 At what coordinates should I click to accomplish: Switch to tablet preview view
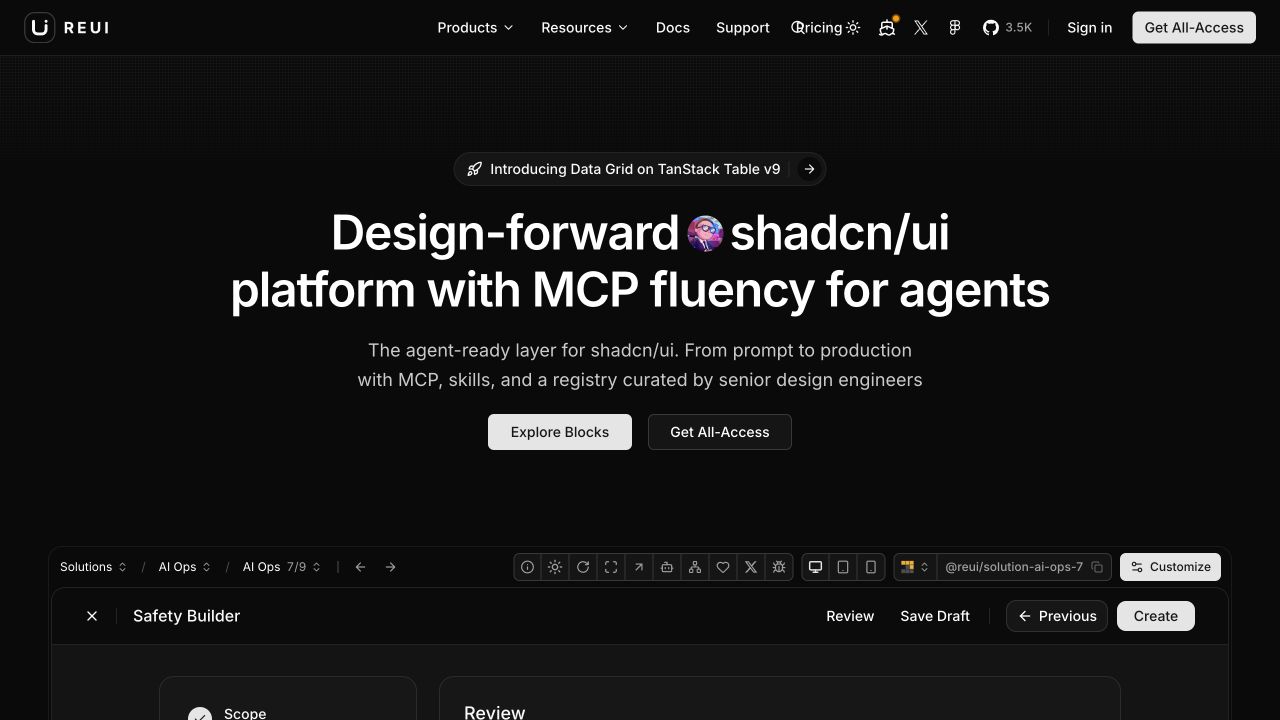pos(843,567)
